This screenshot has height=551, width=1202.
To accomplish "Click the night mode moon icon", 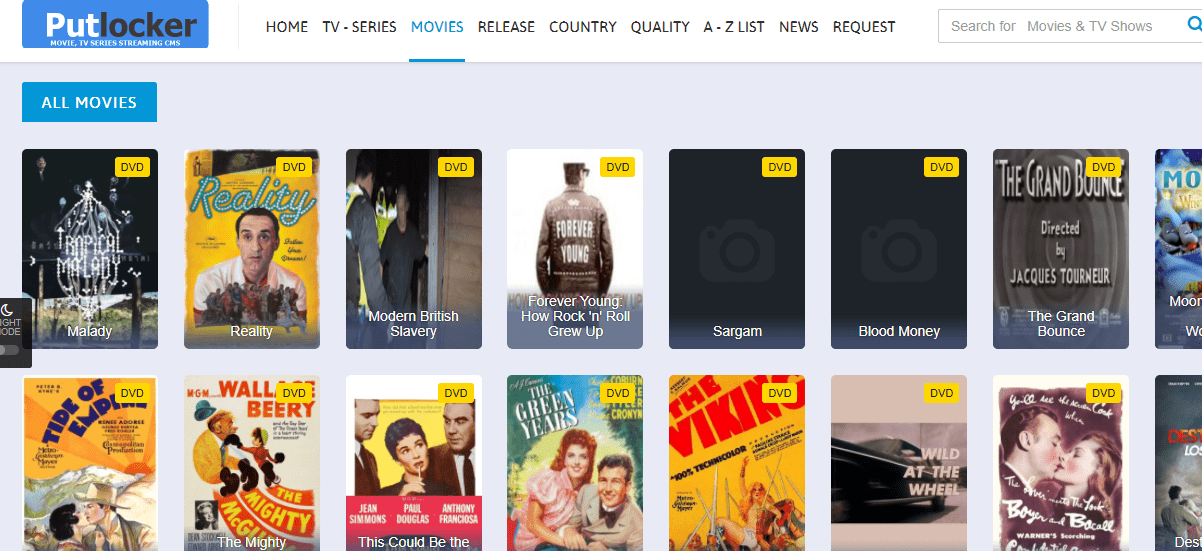I will click(7, 310).
